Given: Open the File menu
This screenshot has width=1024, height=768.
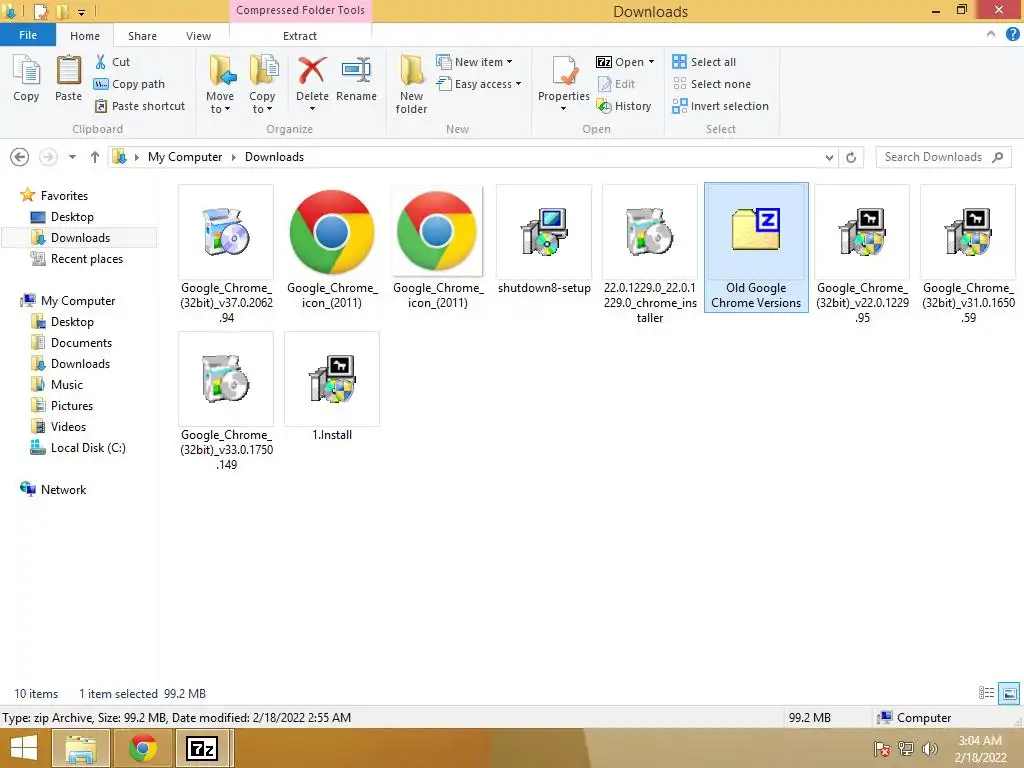Looking at the screenshot, I should [x=28, y=35].
